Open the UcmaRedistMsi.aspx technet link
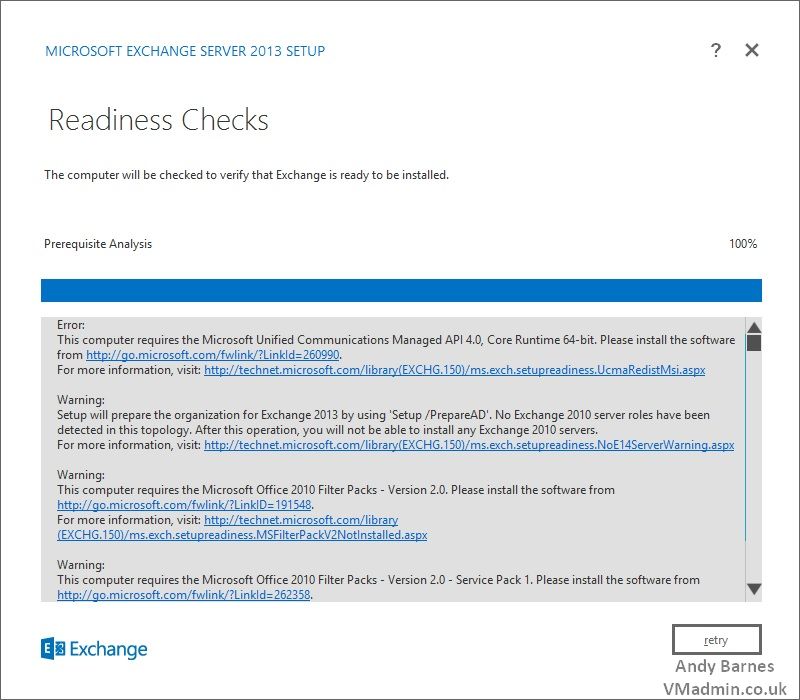The image size is (800, 700). click(454, 370)
